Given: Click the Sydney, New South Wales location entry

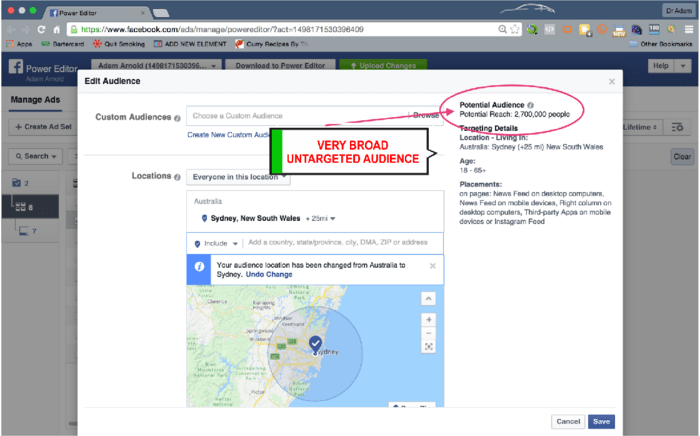Looking at the screenshot, I should tap(255, 218).
